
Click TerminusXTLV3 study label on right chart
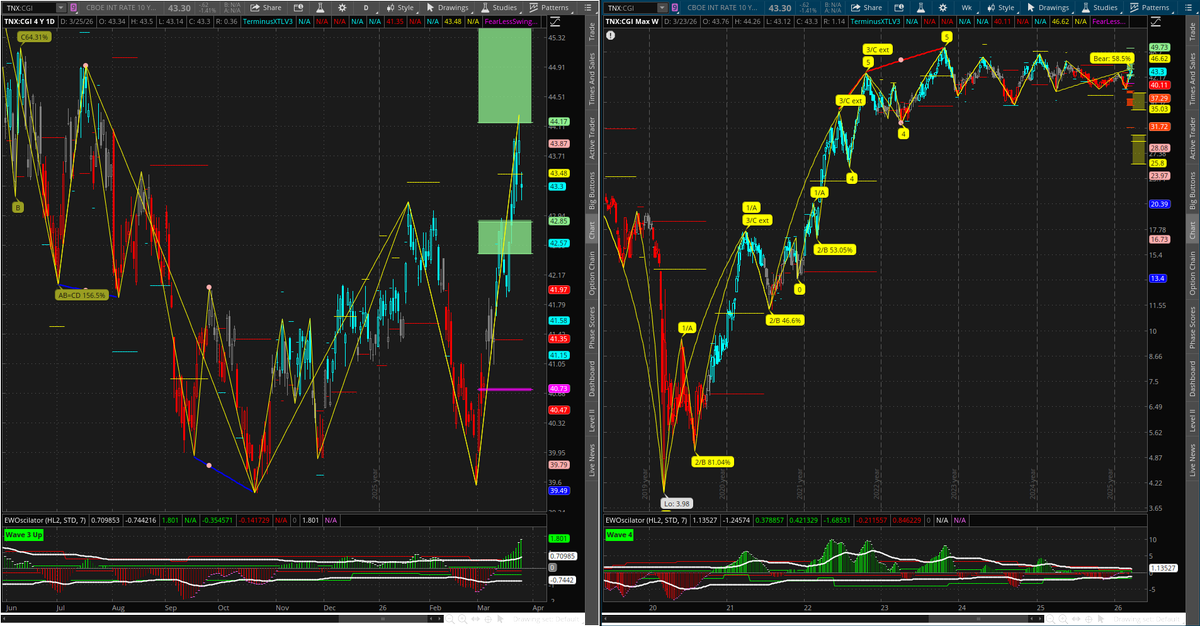click(876, 22)
